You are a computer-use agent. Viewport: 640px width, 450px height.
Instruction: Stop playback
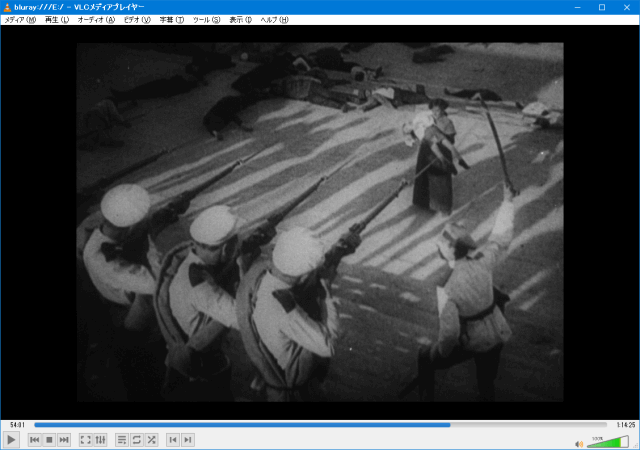49,440
